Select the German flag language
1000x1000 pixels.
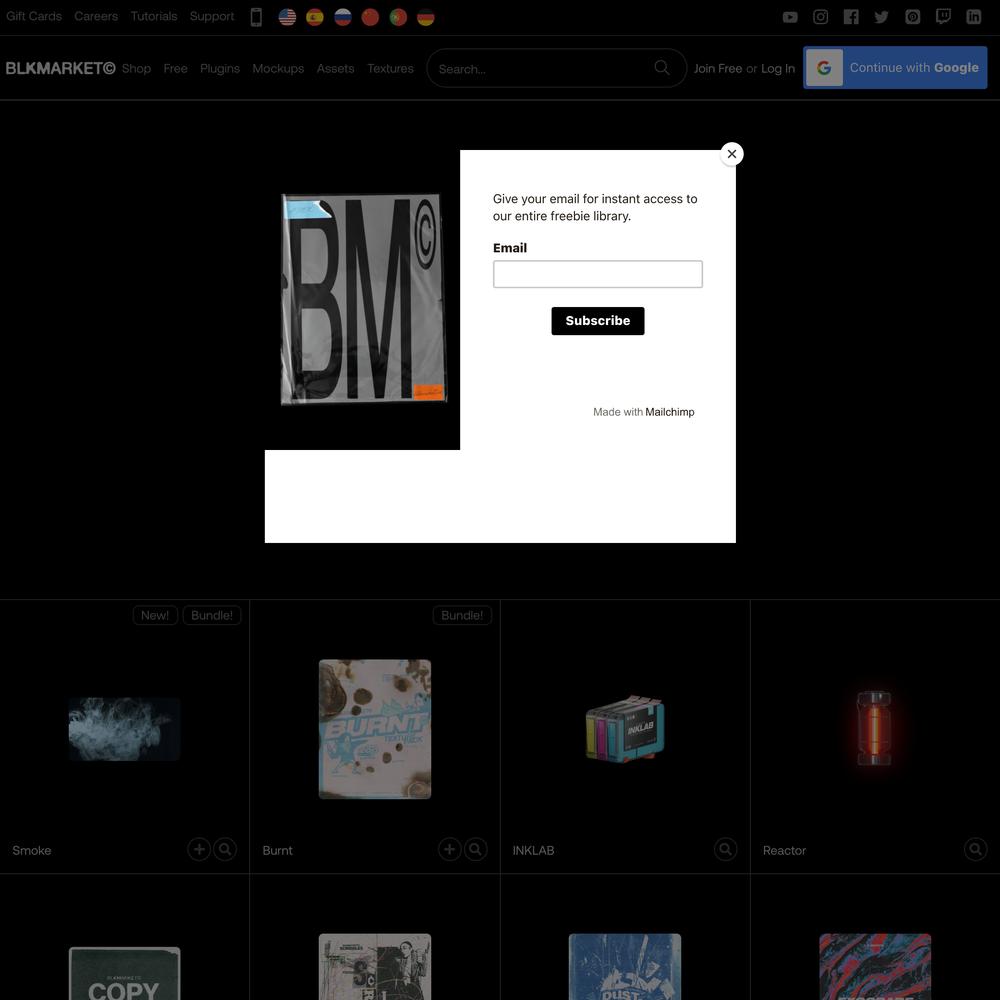[x=425, y=17]
